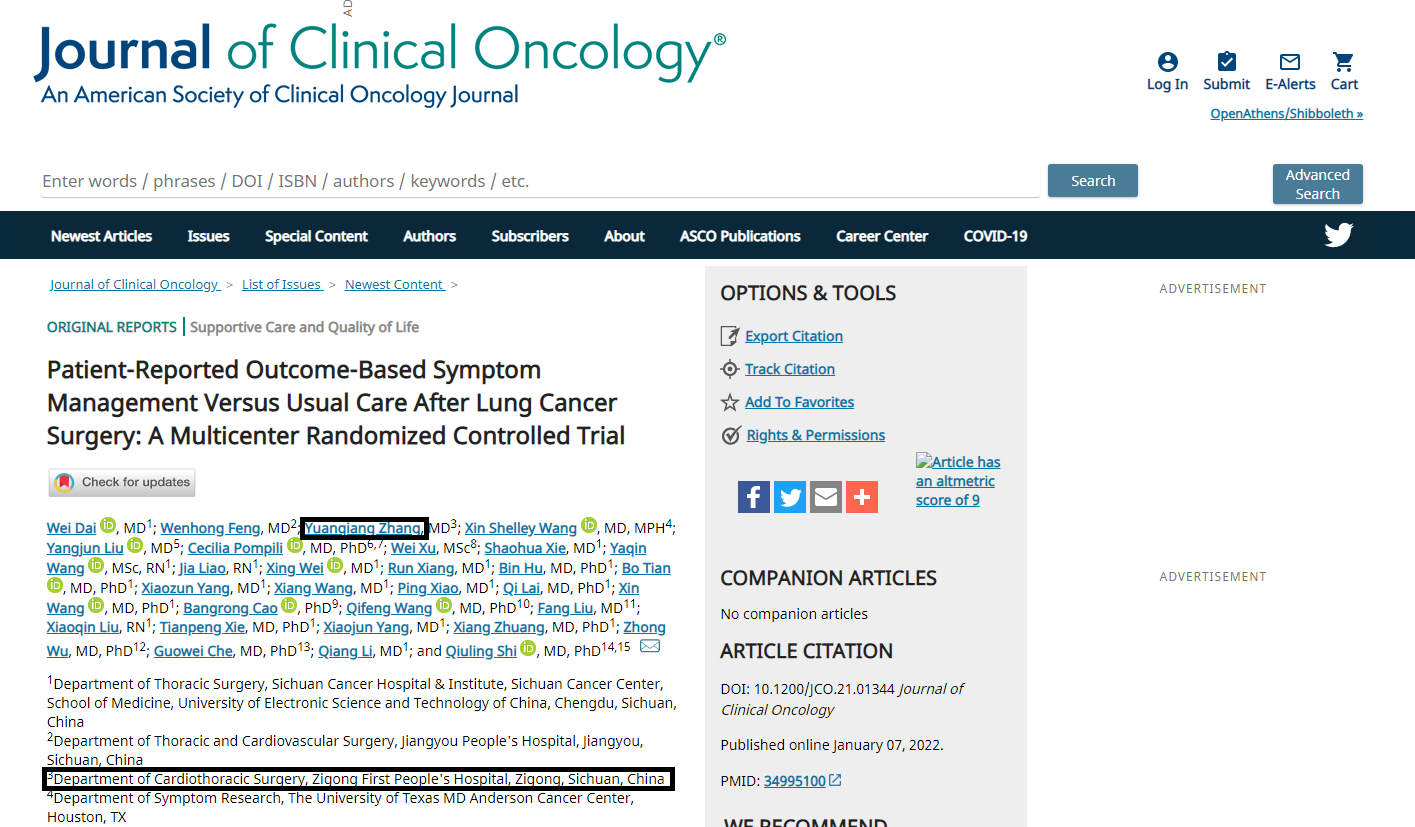Open author Bo Tian's link
Image resolution: width=1415 pixels, height=827 pixels.
point(646,568)
